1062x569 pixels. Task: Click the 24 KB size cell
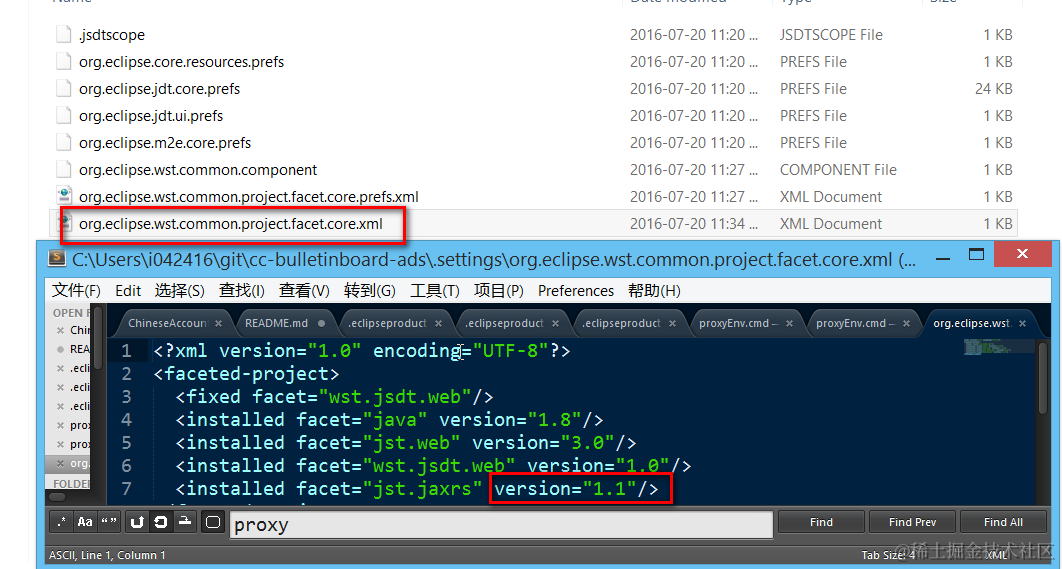(x=994, y=89)
